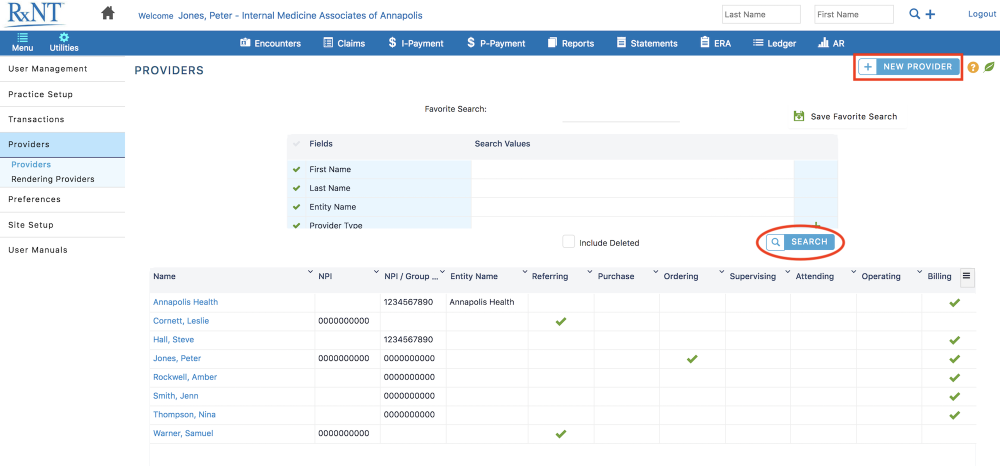The image size is (1000, 466).
Task: Click the First Name patient search field
Action: pos(854,15)
